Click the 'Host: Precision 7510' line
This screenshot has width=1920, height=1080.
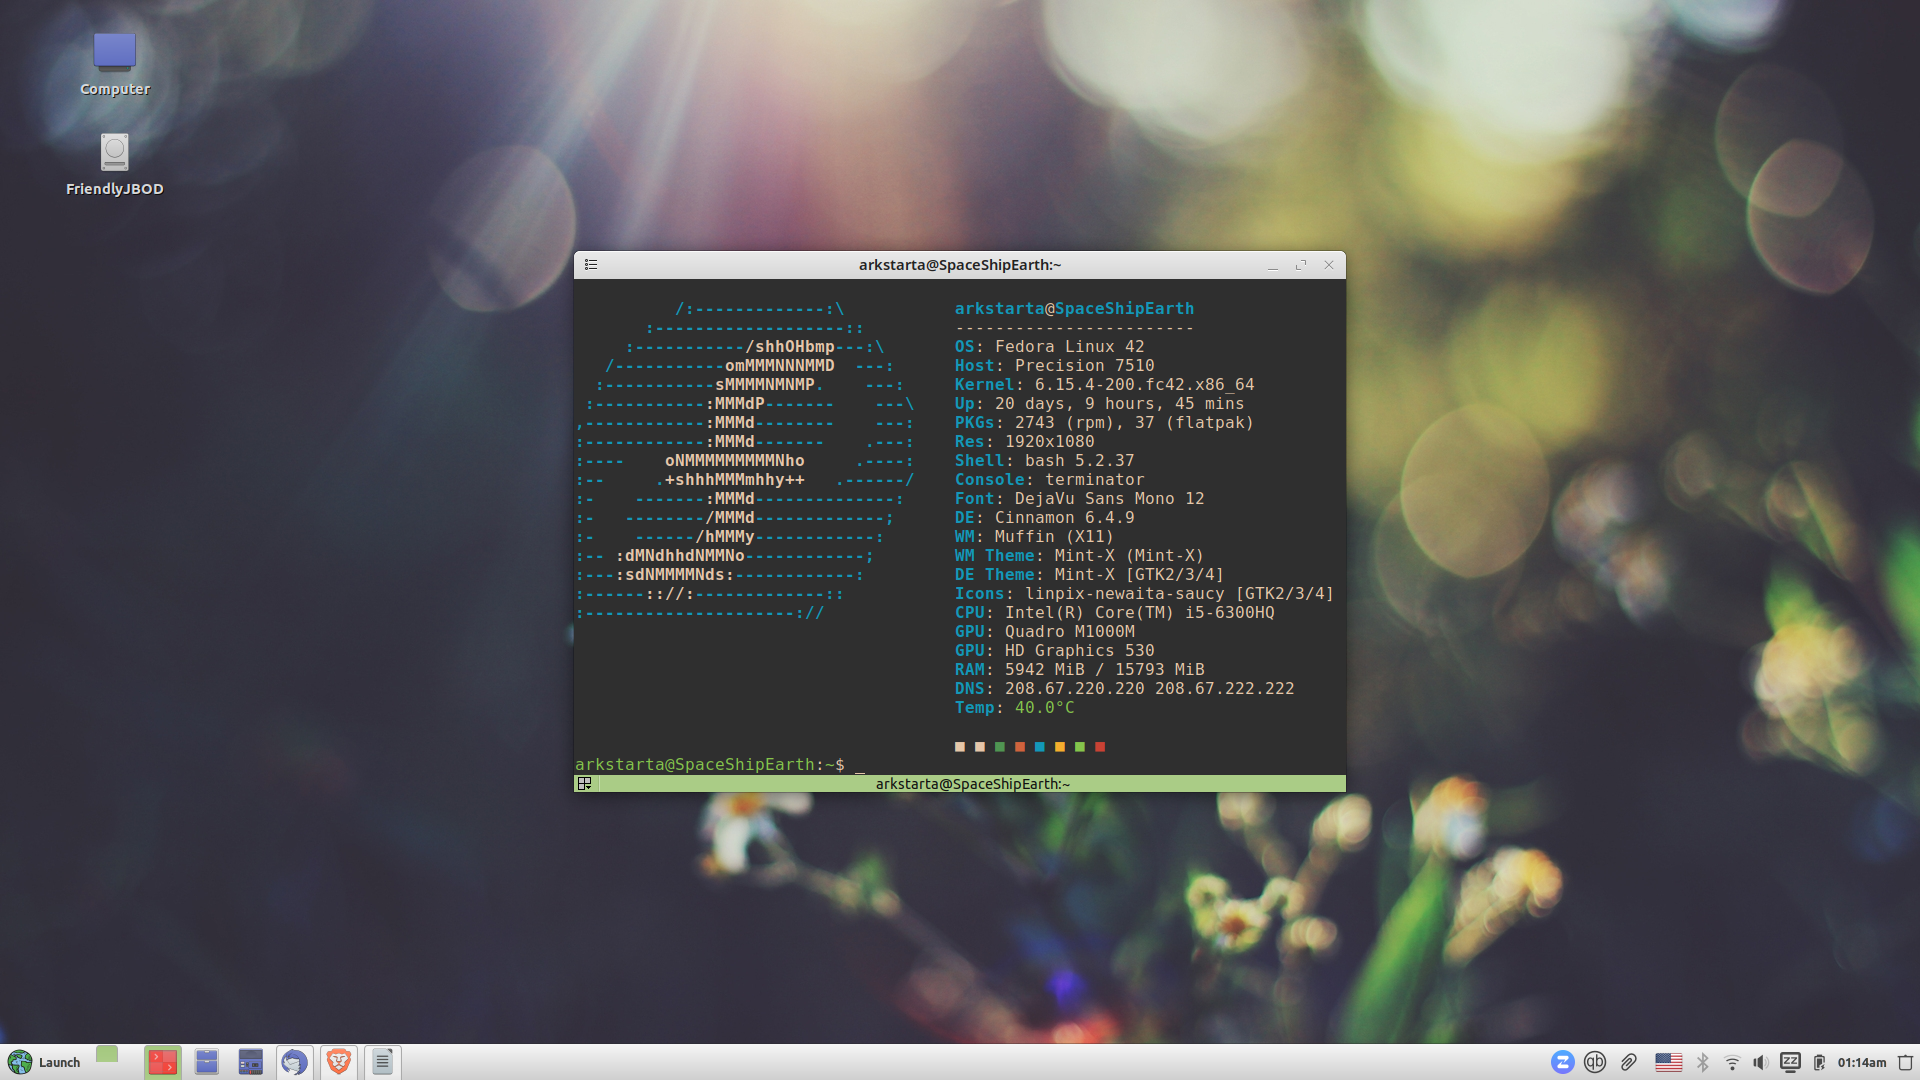point(1054,366)
